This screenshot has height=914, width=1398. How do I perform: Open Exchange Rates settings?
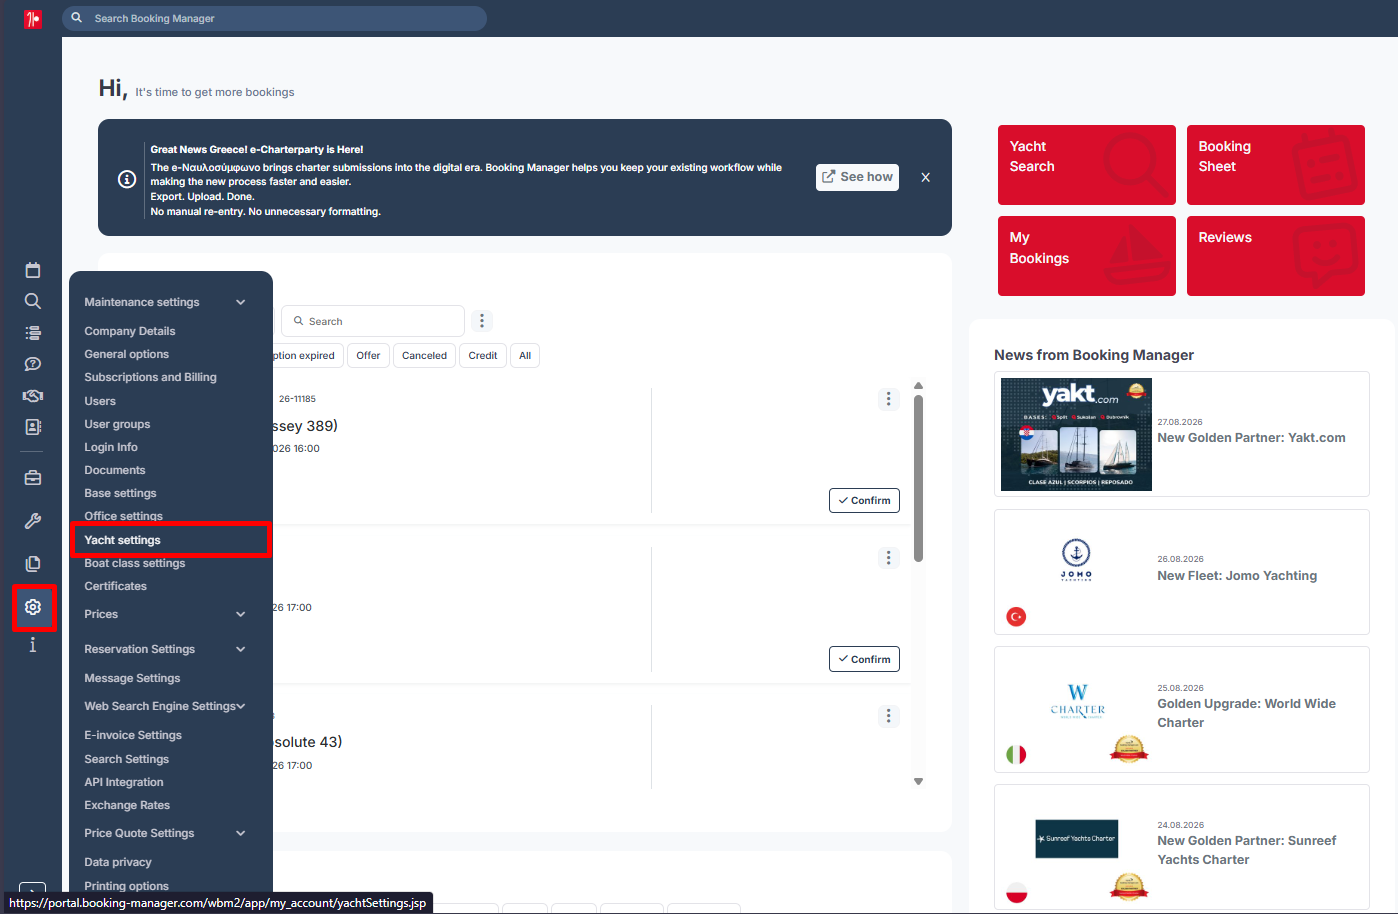tap(127, 805)
